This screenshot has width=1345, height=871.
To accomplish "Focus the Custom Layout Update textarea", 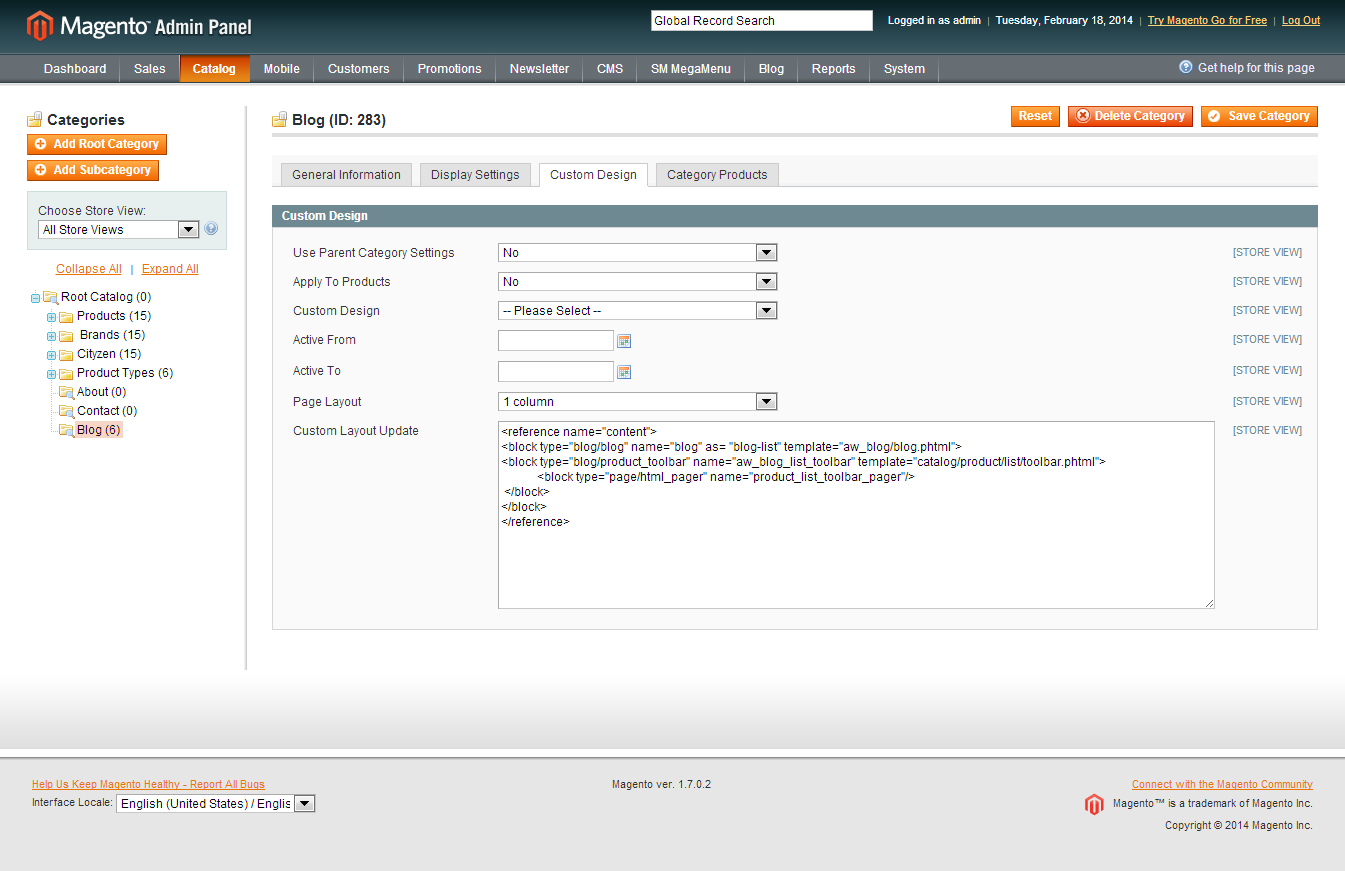I will click(x=856, y=515).
